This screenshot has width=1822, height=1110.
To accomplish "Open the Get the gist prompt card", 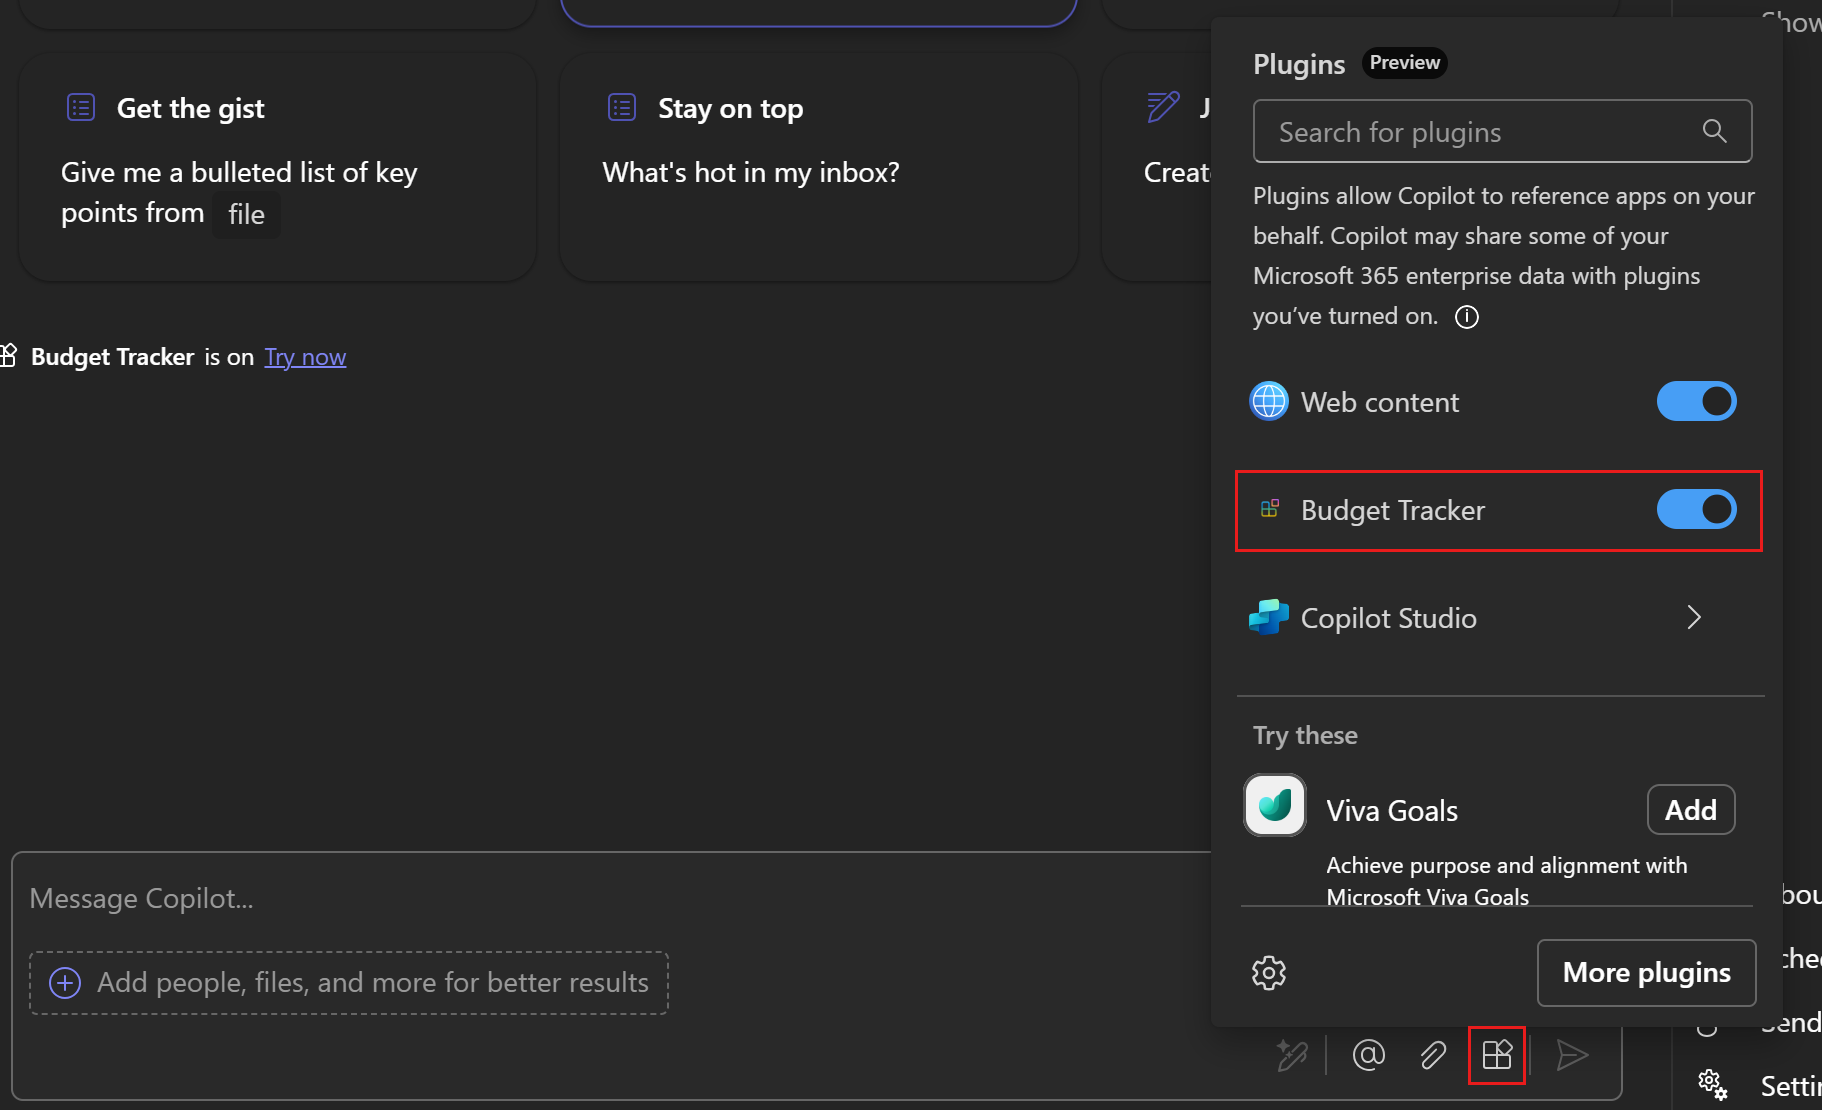I will click(x=277, y=167).
